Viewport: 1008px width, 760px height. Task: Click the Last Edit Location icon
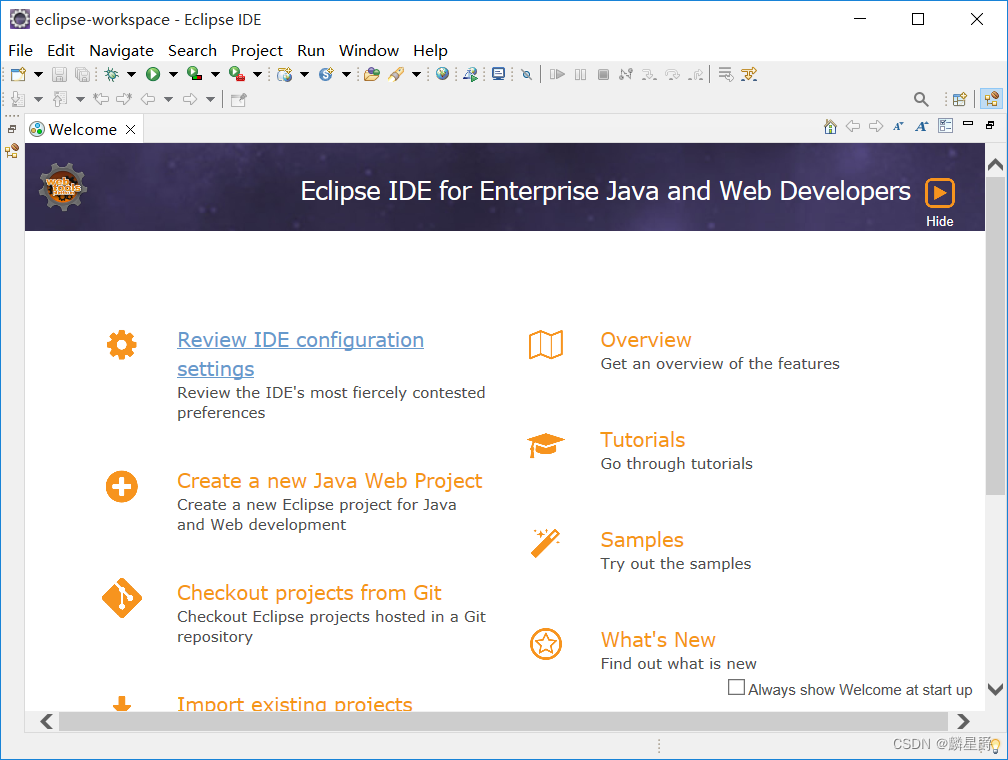101,99
